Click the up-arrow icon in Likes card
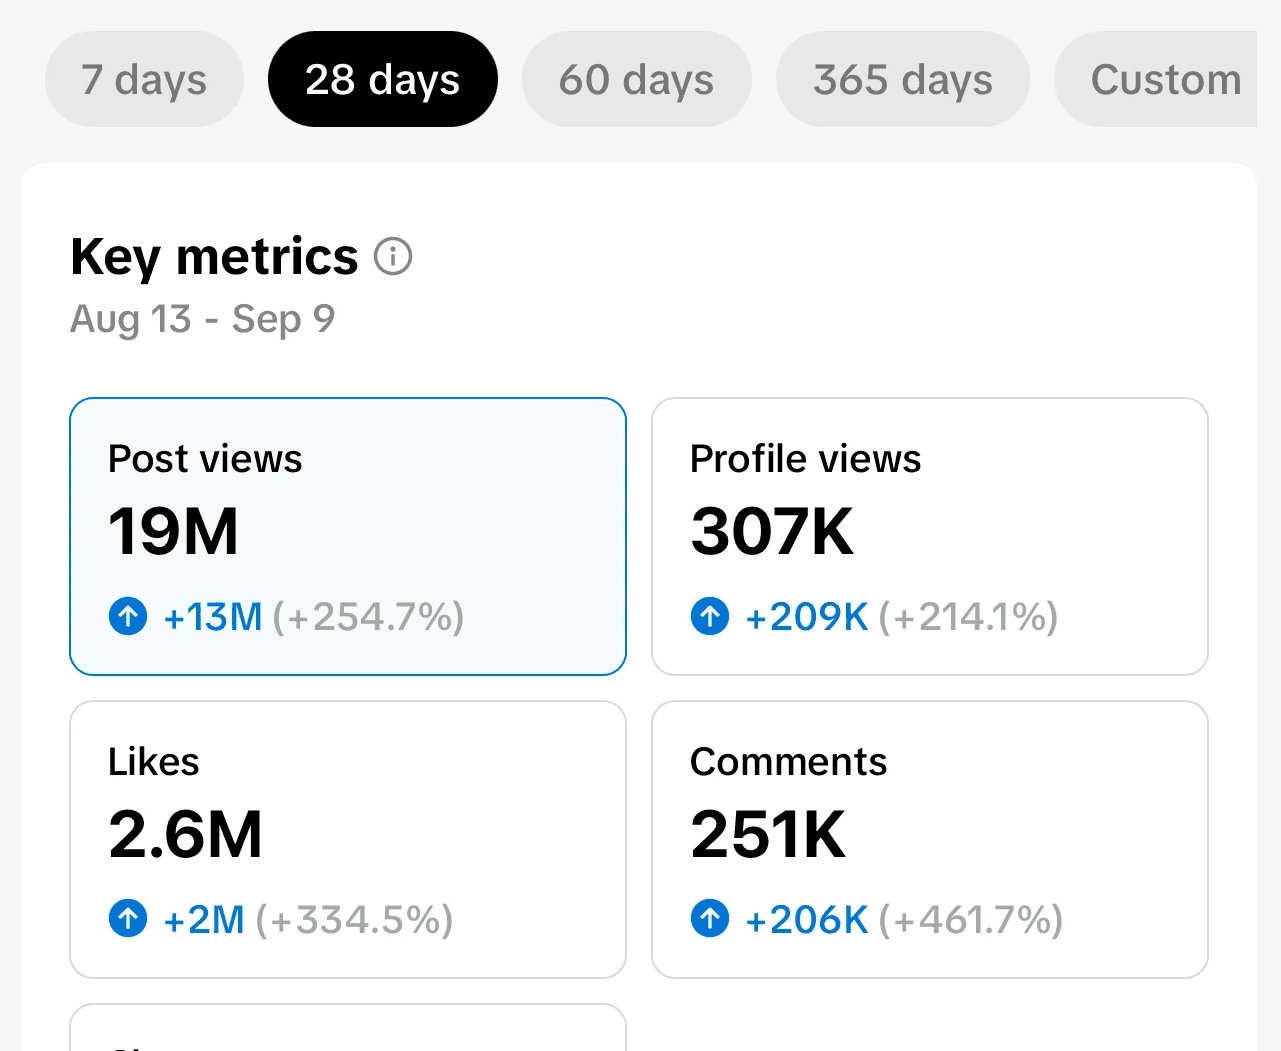 pyautogui.click(x=128, y=919)
